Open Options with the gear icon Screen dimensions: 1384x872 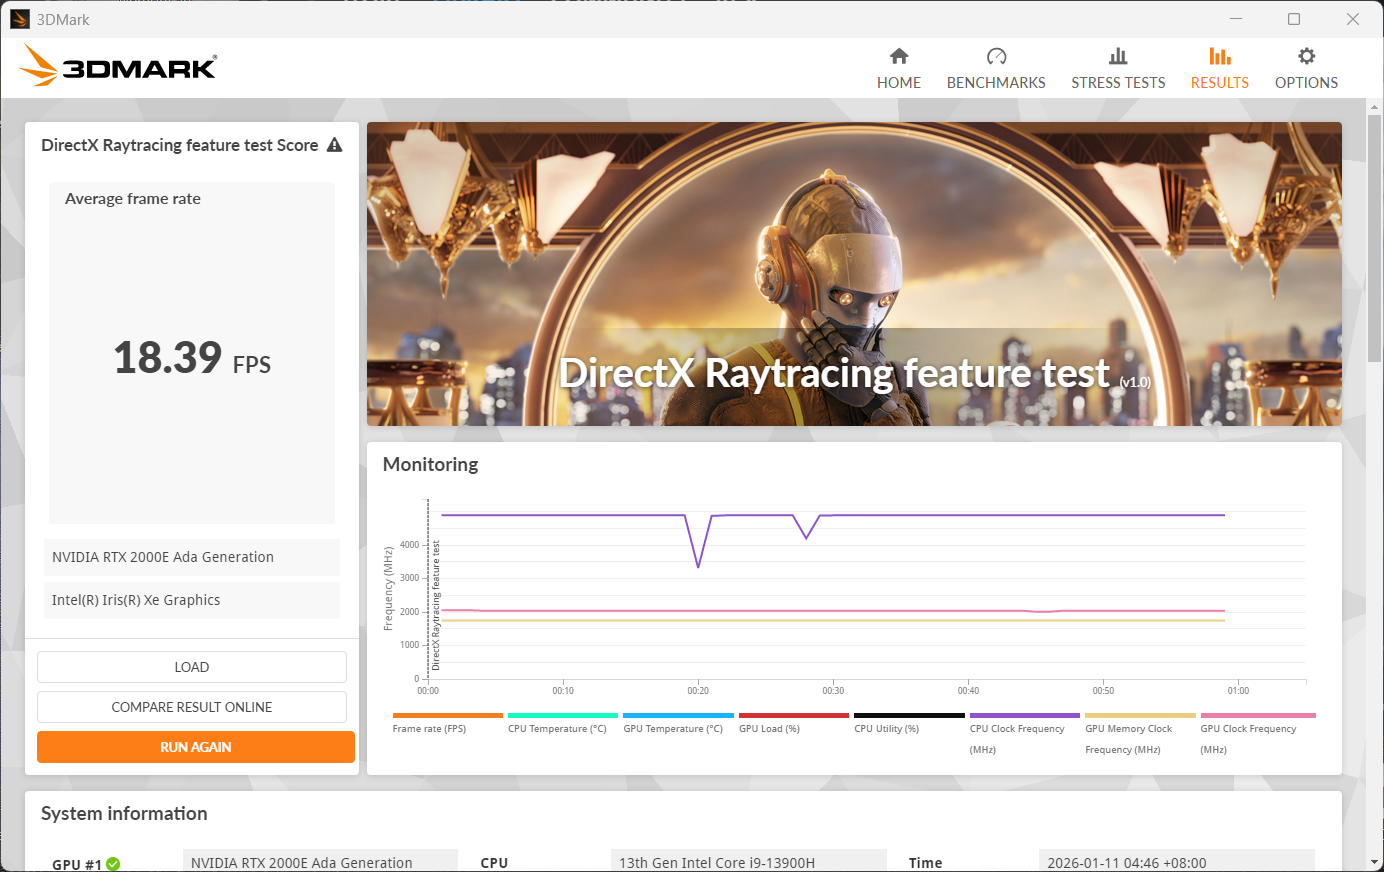coord(1306,57)
